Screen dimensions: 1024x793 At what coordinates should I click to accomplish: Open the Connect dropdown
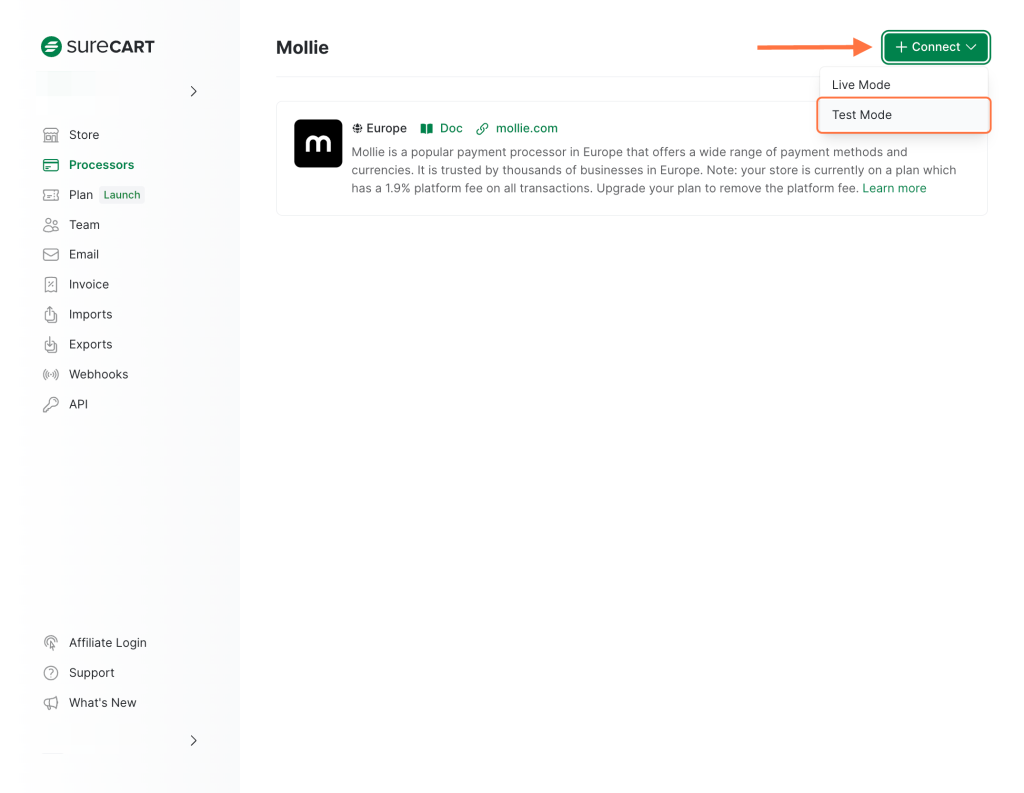(x=934, y=47)
